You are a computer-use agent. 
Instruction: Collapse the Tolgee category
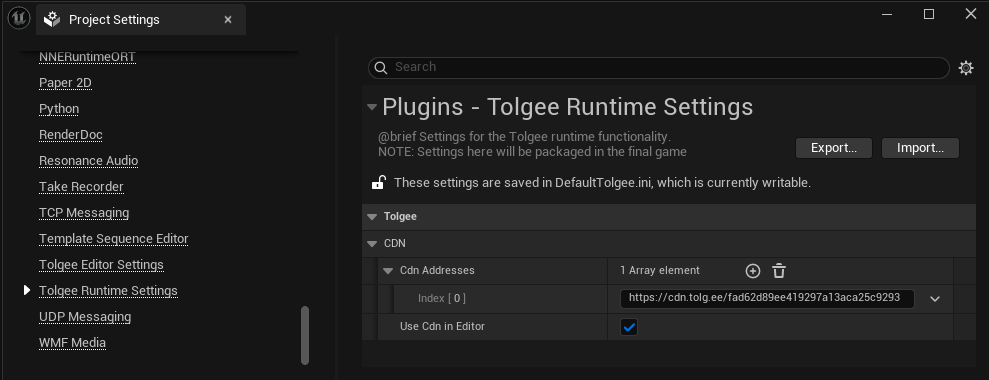point(372,217)
